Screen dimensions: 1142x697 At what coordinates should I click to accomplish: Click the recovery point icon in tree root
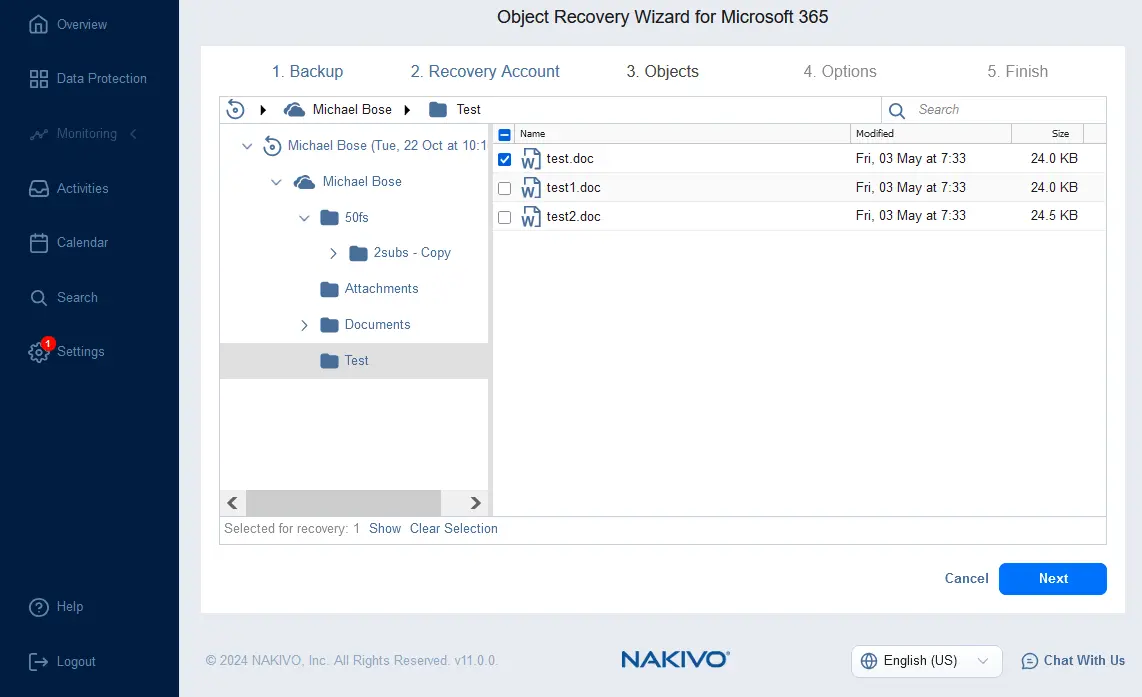(272, 146)
